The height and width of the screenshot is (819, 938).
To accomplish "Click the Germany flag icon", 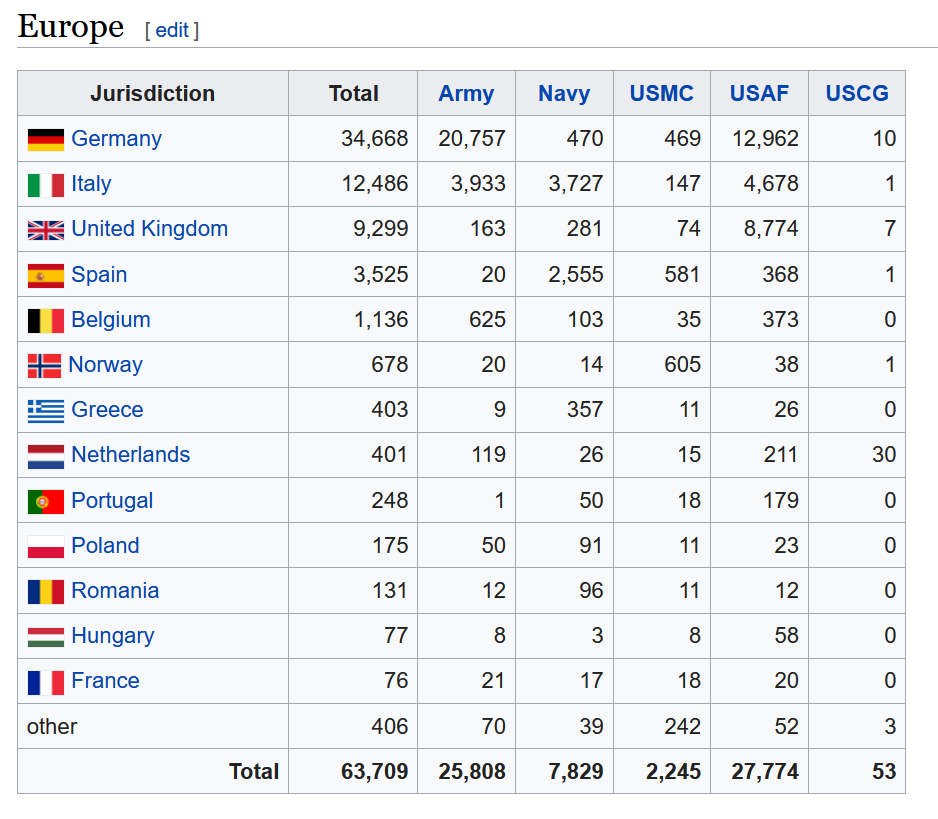I will (x=45, y=139).
